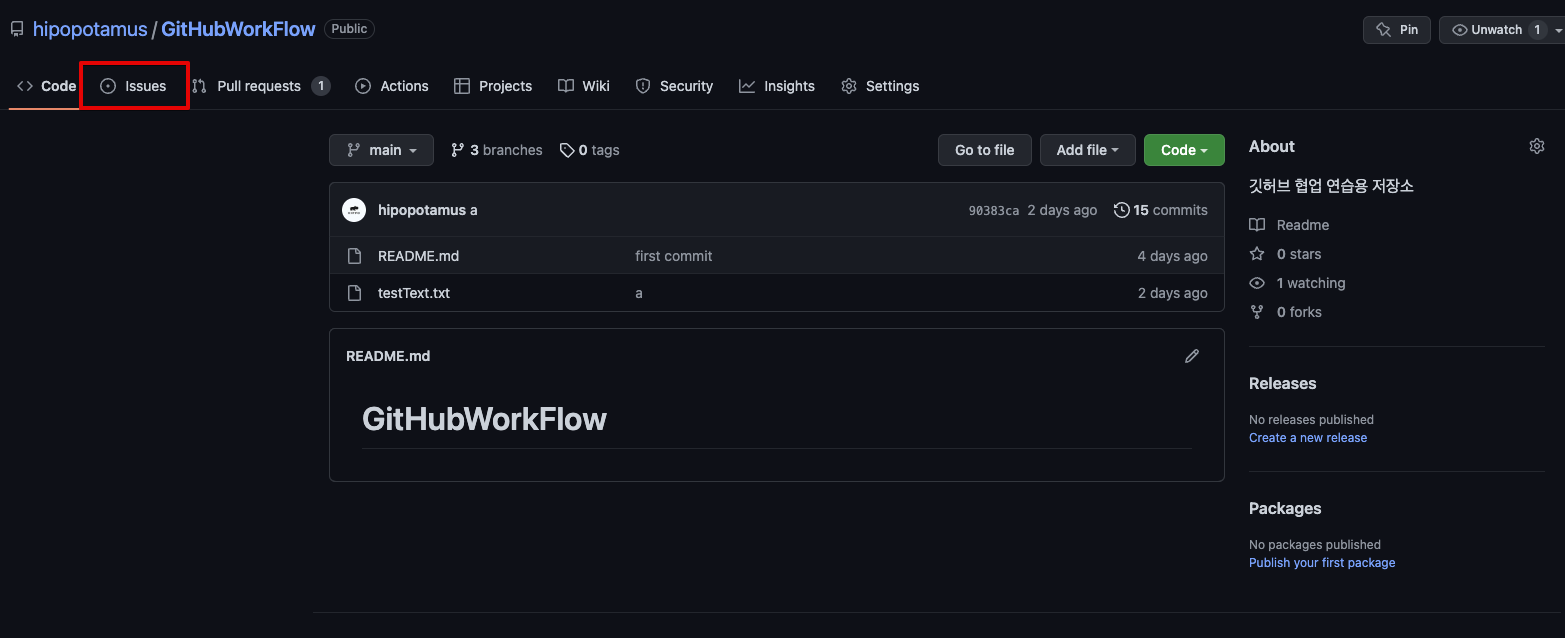The height and width of the screenshot is (638, 1565).
Task: Switch to the Code tab
Action: point(46,86)
